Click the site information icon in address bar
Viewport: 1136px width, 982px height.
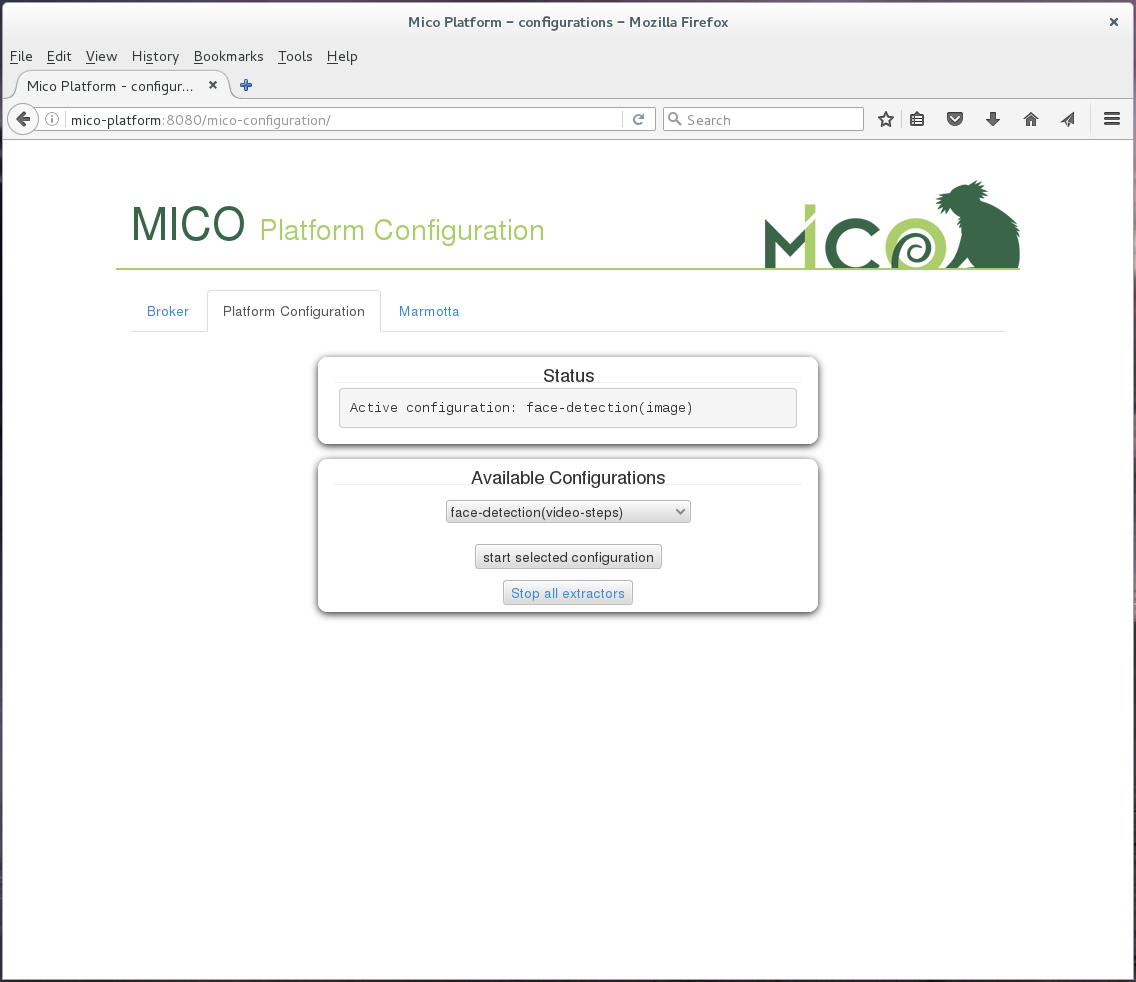coord(51,118)
